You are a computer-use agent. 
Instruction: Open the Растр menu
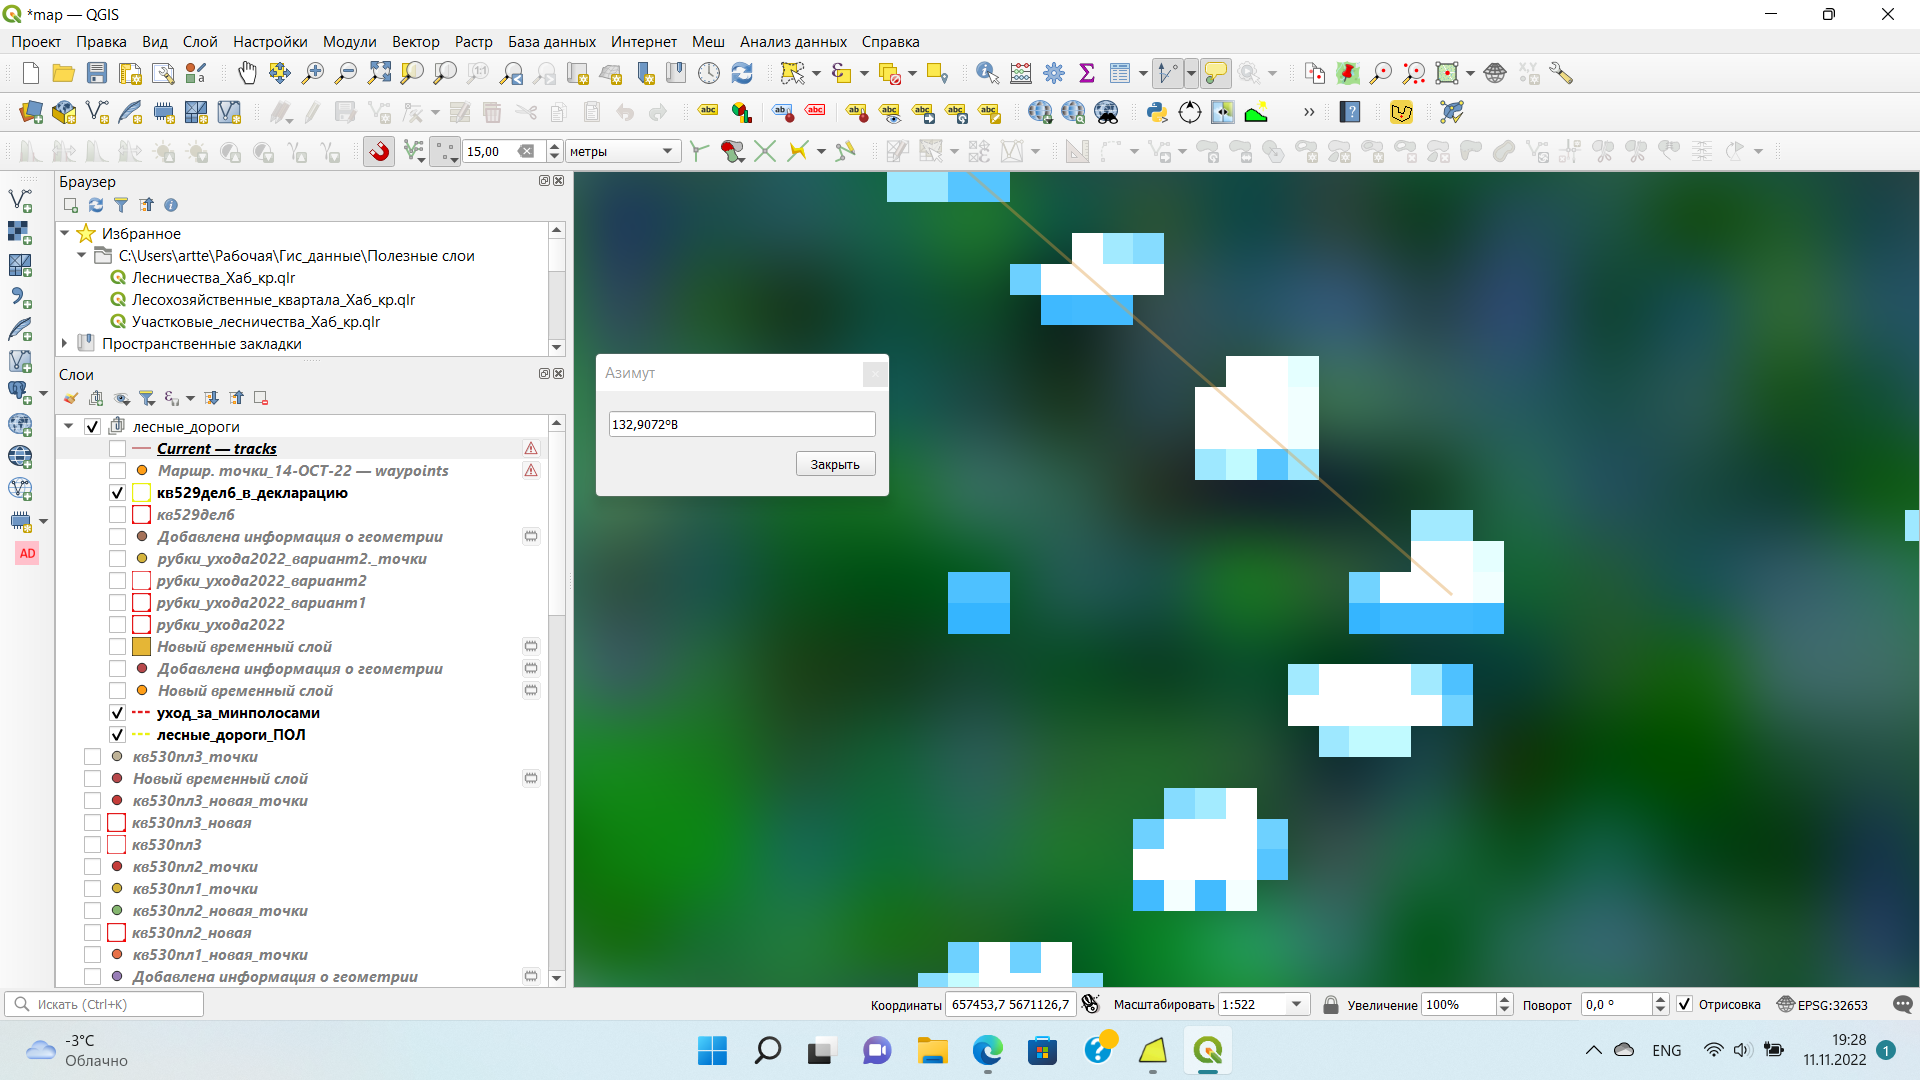coord(473,42)
